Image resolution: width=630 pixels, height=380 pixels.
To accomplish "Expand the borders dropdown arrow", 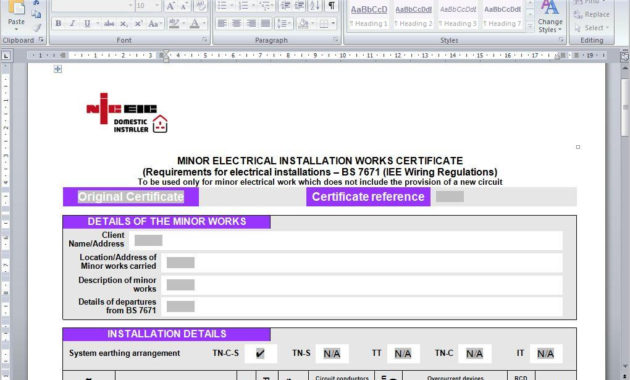I will (333, 24).
